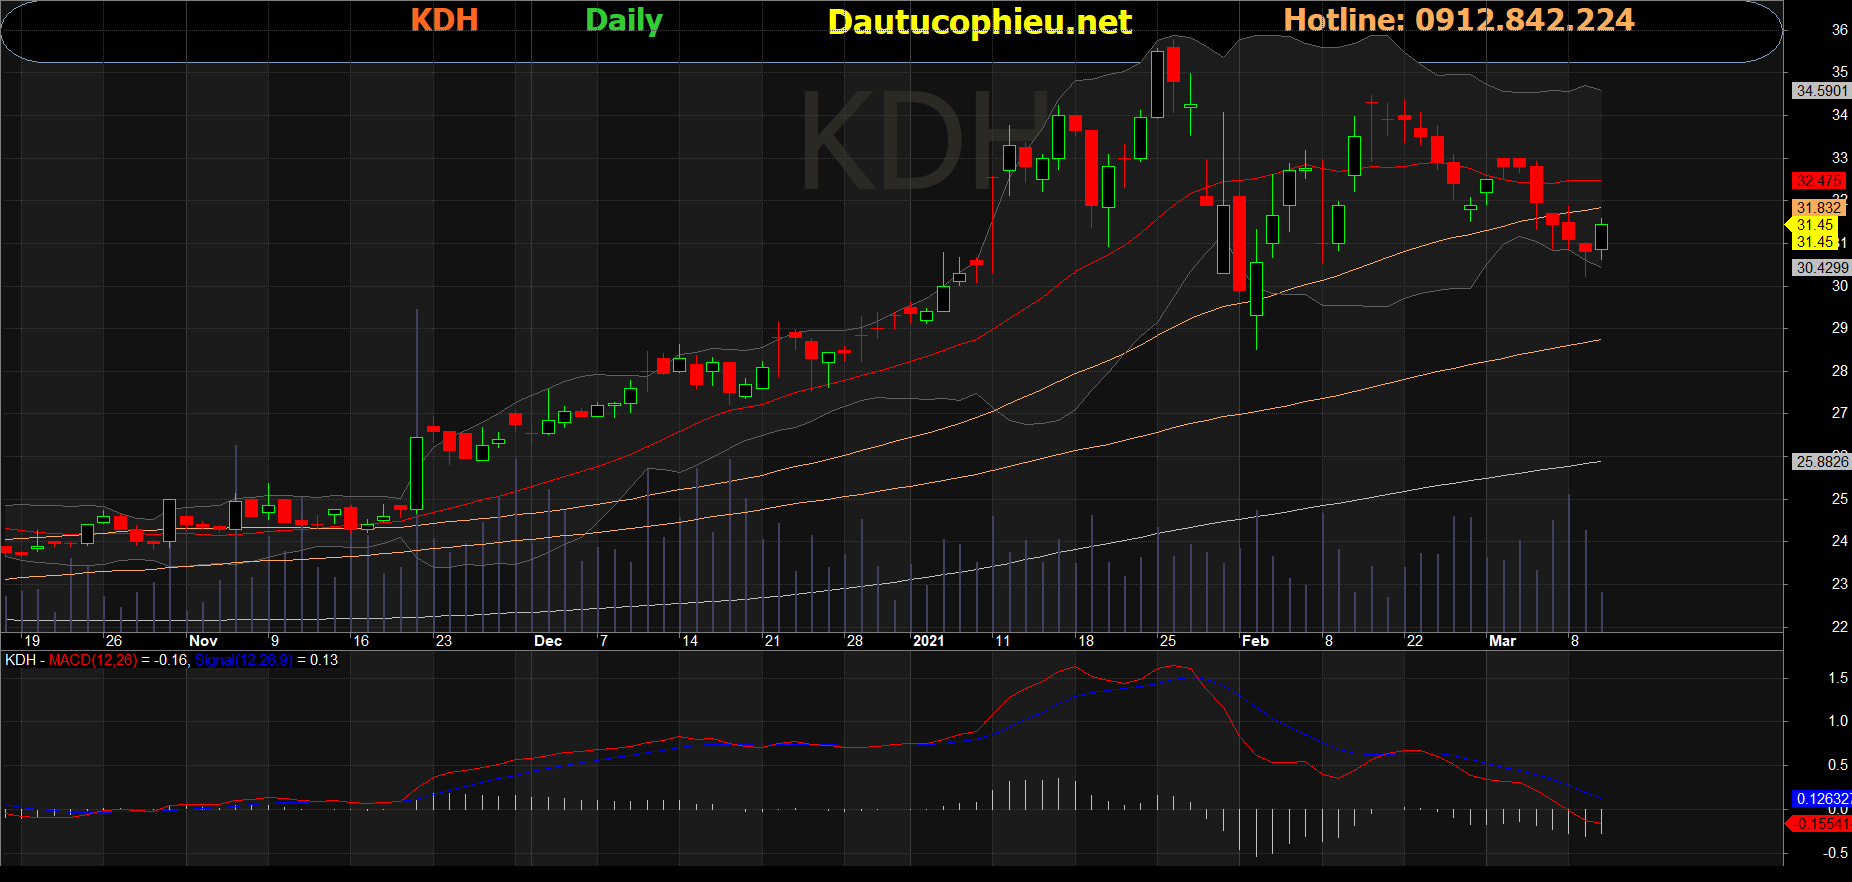The width and height of the screenshot is (1852, 882).
Task: Jump to the Nov marker on time axis
Action: (x=203, y=641)
